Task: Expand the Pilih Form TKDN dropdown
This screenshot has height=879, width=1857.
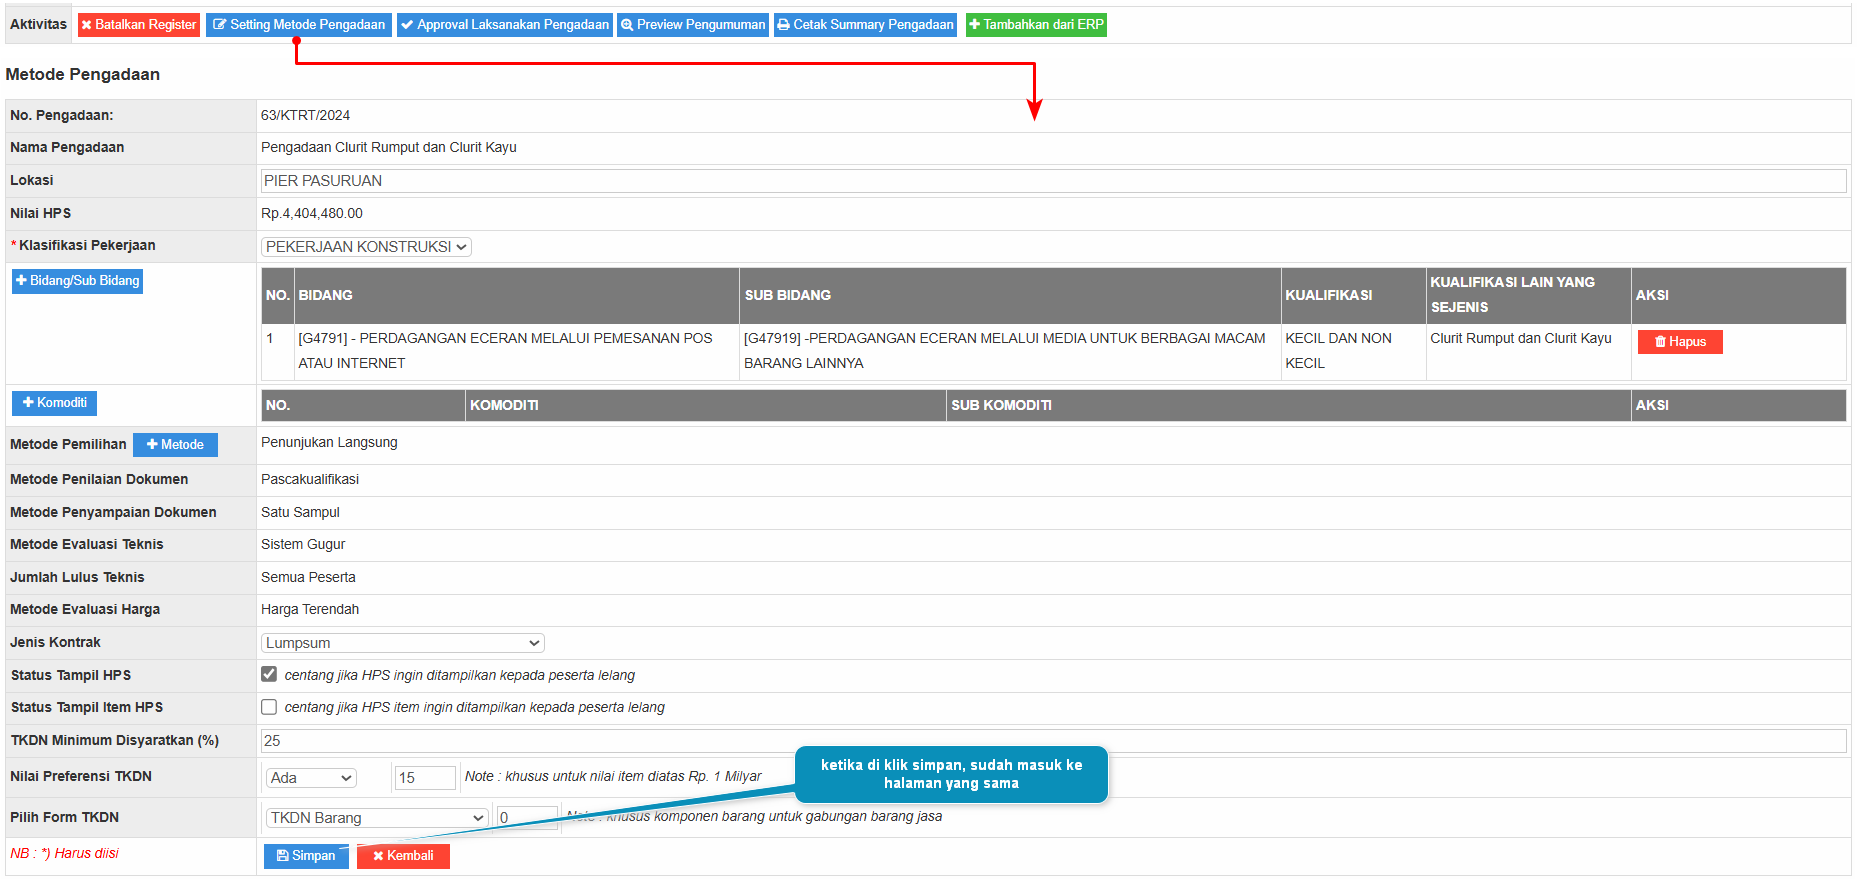Action: (376, 818)
